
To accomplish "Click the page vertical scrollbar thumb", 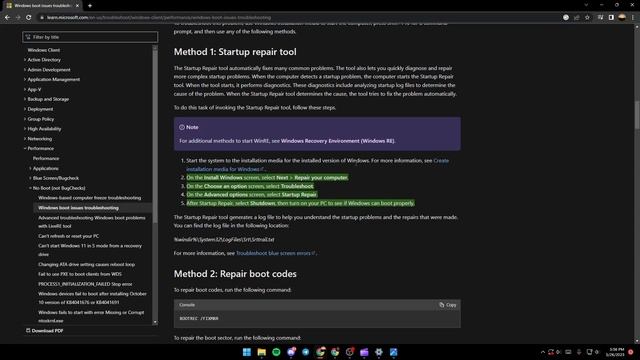I will [637, 115].
